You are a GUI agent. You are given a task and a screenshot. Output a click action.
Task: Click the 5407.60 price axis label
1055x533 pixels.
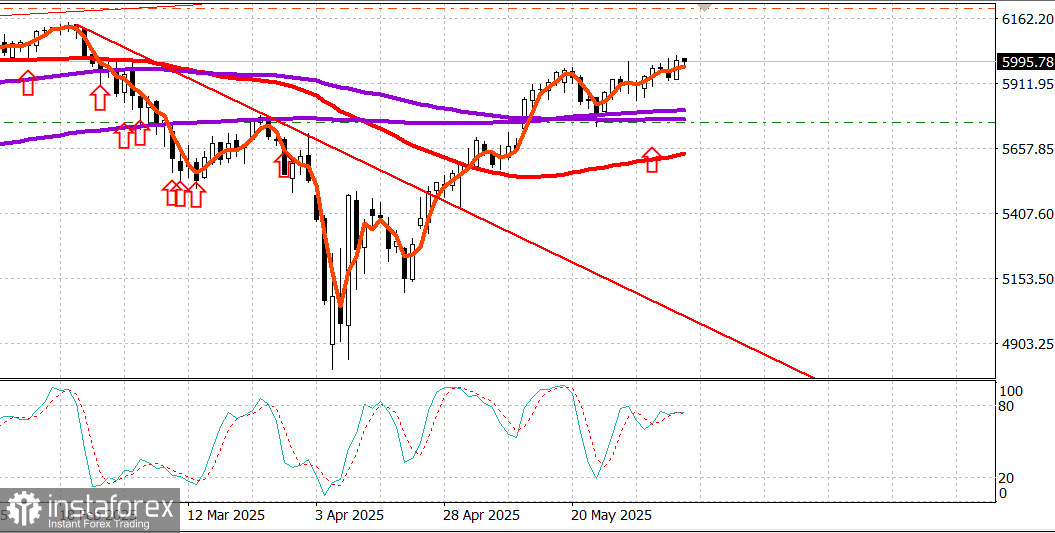tap(1027, 214)
